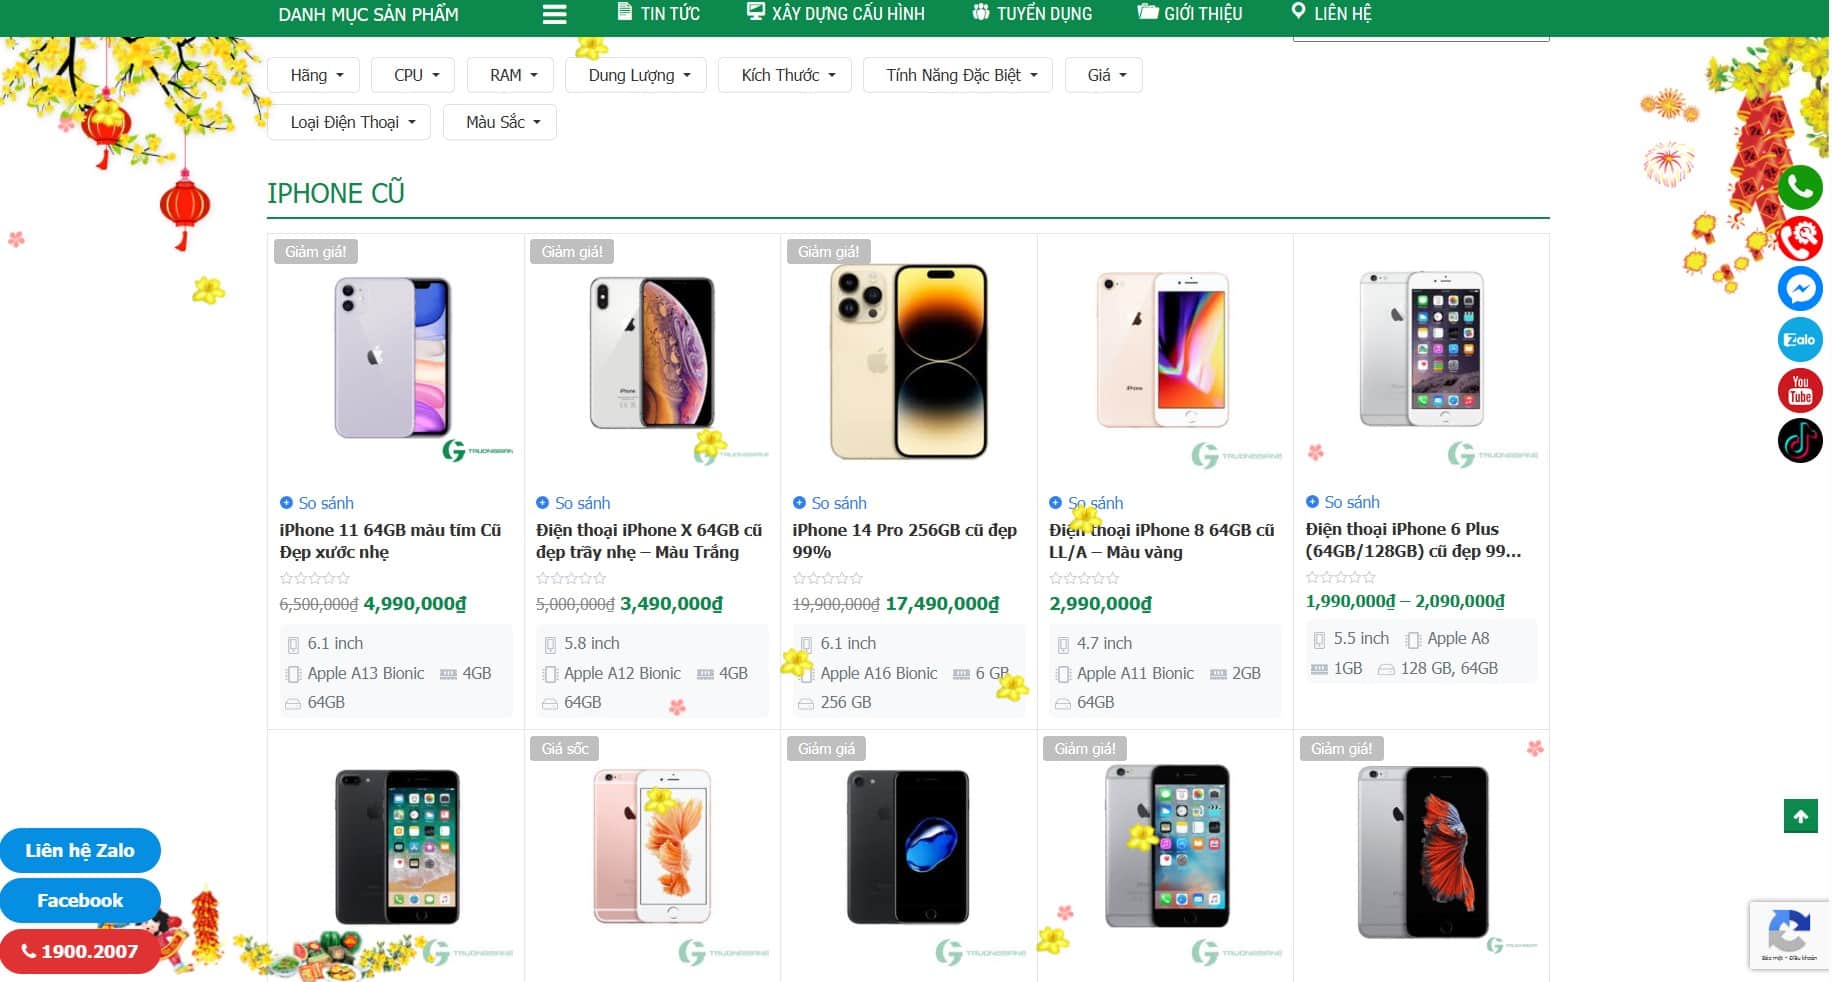
Task: Open the XÂY DỰNG CẤU HÌNH menu item
Action: tap(848, 14)
